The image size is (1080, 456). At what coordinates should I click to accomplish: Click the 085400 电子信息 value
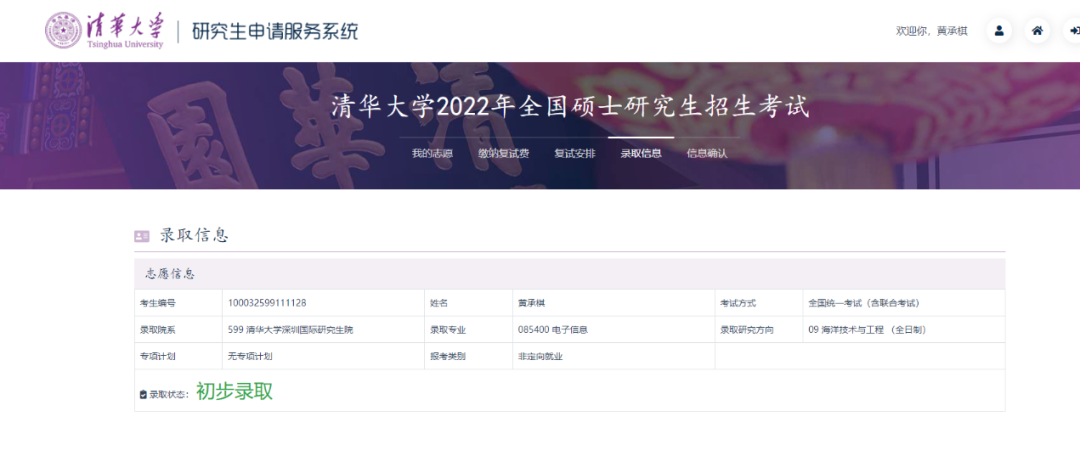[552, 330]
